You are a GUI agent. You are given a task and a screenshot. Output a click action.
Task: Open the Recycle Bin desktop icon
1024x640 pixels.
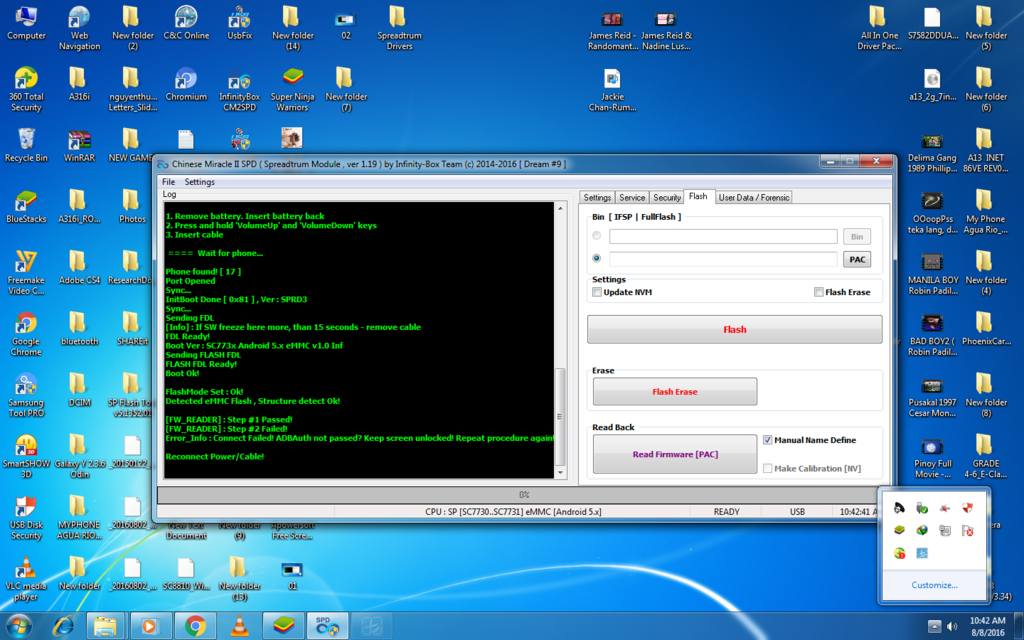coord(26,145)
